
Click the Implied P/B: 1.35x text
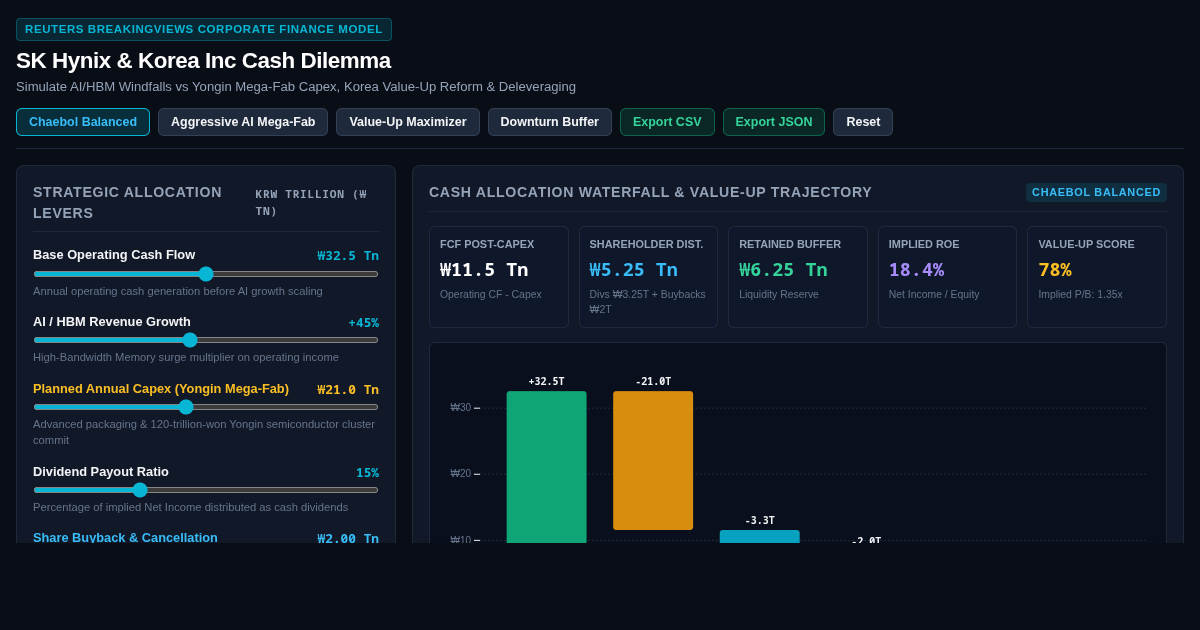[1080, 294]
